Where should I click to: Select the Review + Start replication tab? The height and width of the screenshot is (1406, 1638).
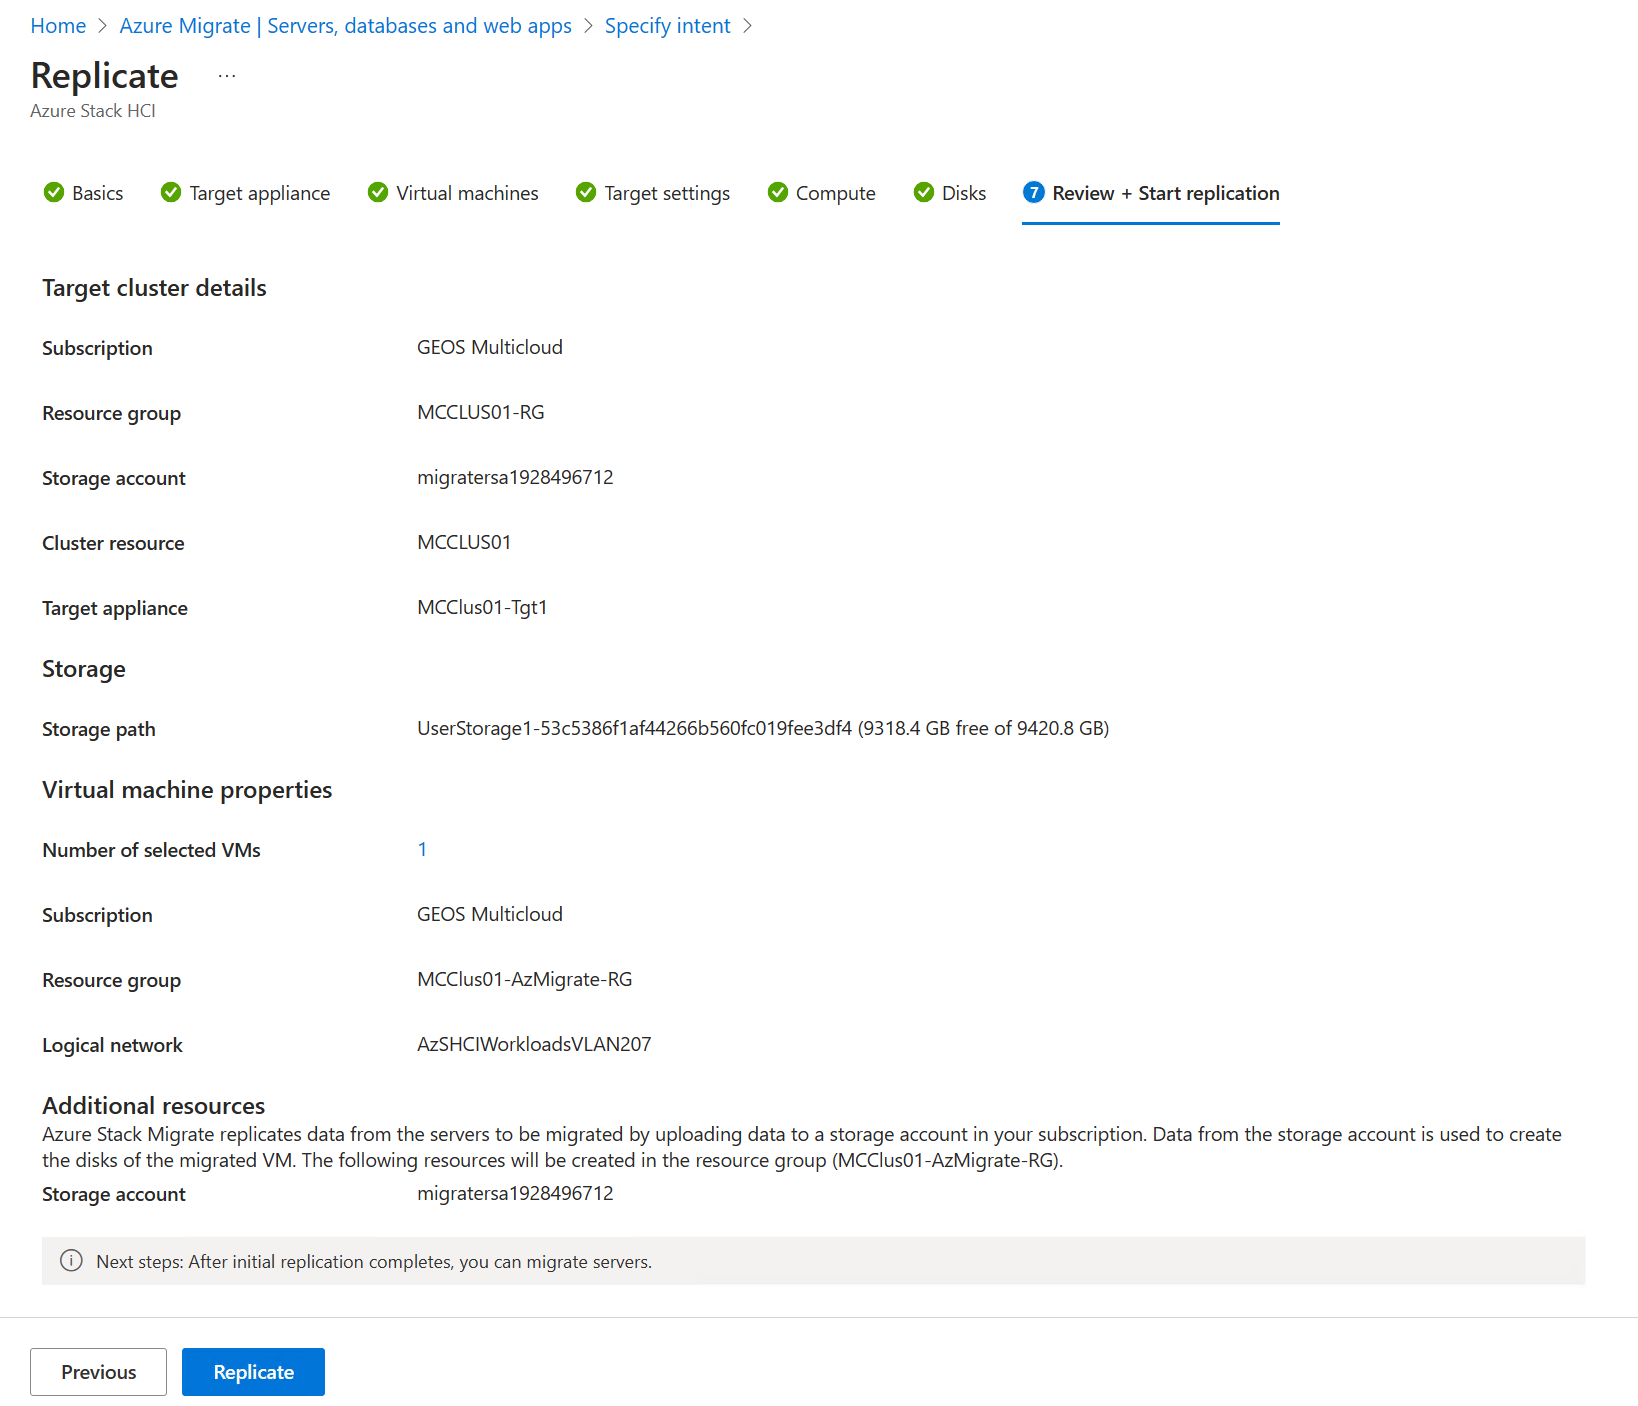click(1165, 193)
